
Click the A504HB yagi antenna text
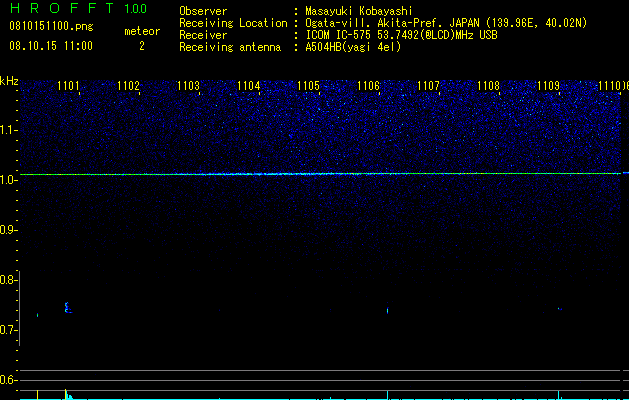coord(353,47)
